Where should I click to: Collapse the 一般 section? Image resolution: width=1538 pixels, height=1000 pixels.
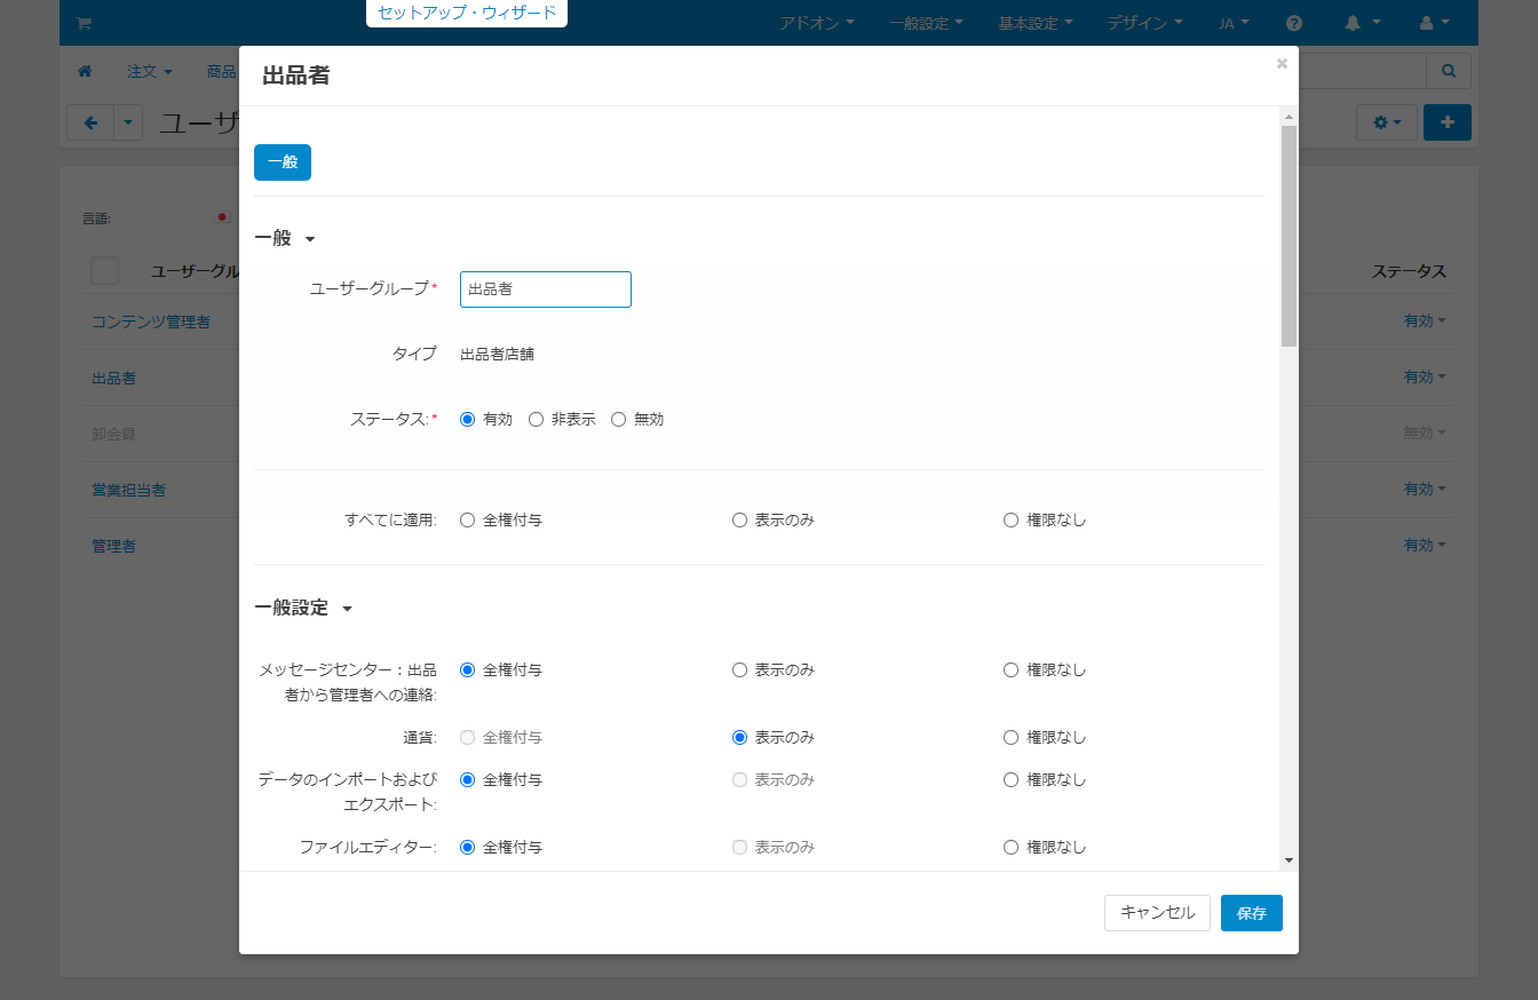pyautogui.click(x=285, y=238)
